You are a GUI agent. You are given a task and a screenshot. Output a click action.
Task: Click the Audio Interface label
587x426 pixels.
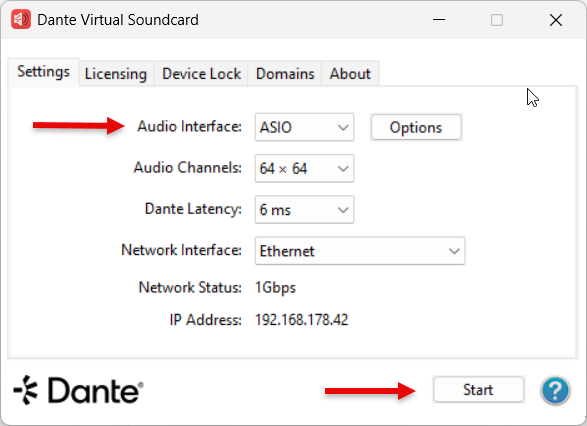189,126
